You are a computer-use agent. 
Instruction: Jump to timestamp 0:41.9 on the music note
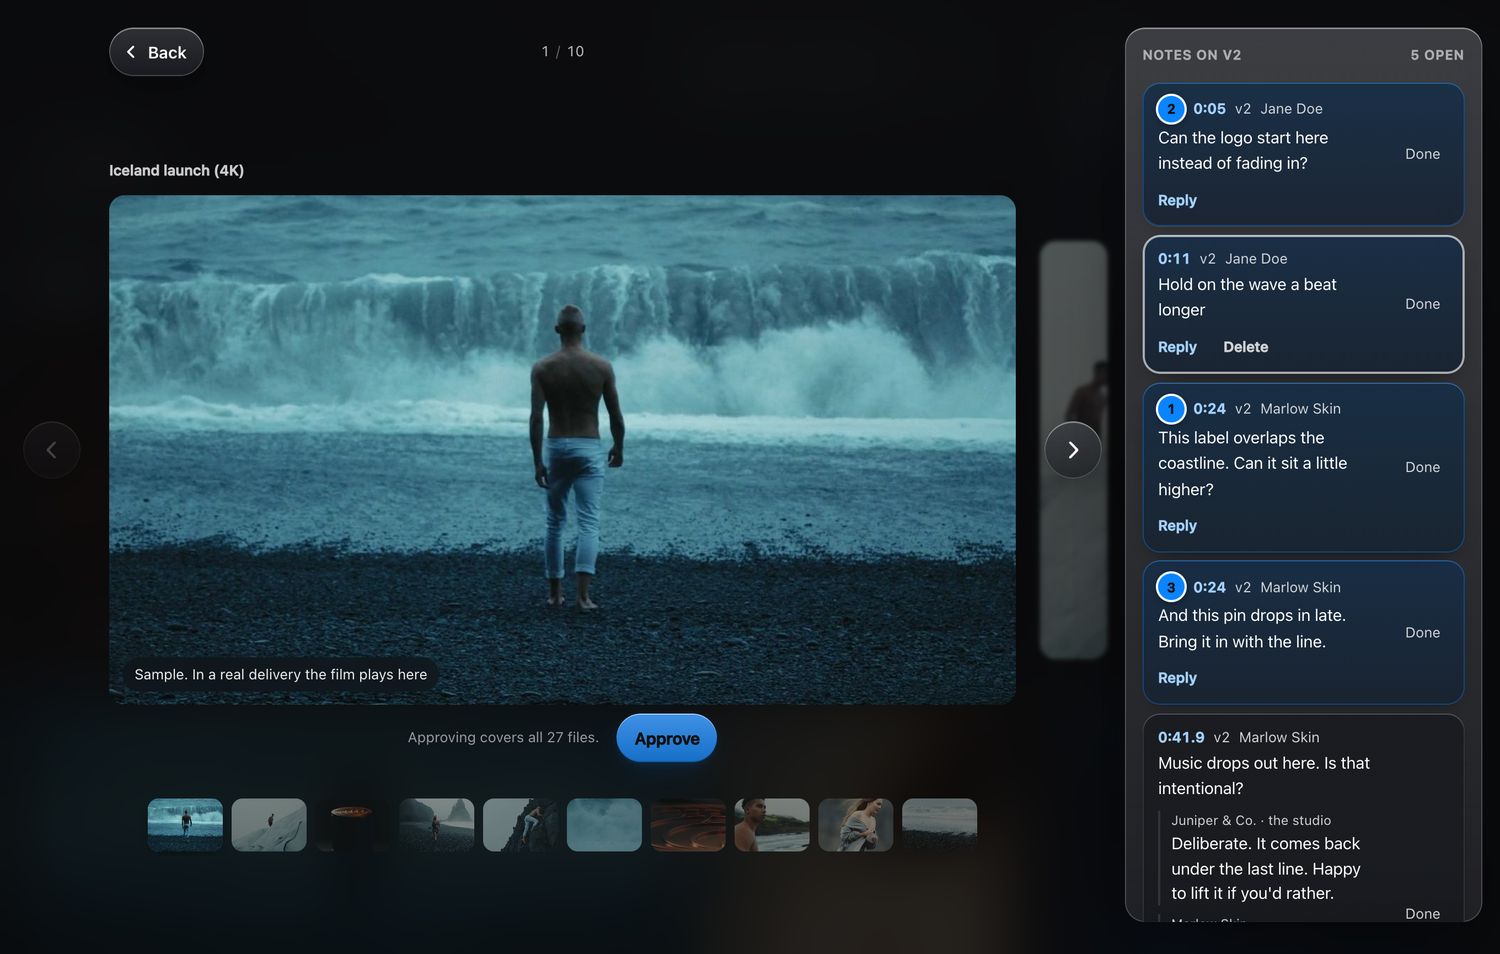point(1181,737)
